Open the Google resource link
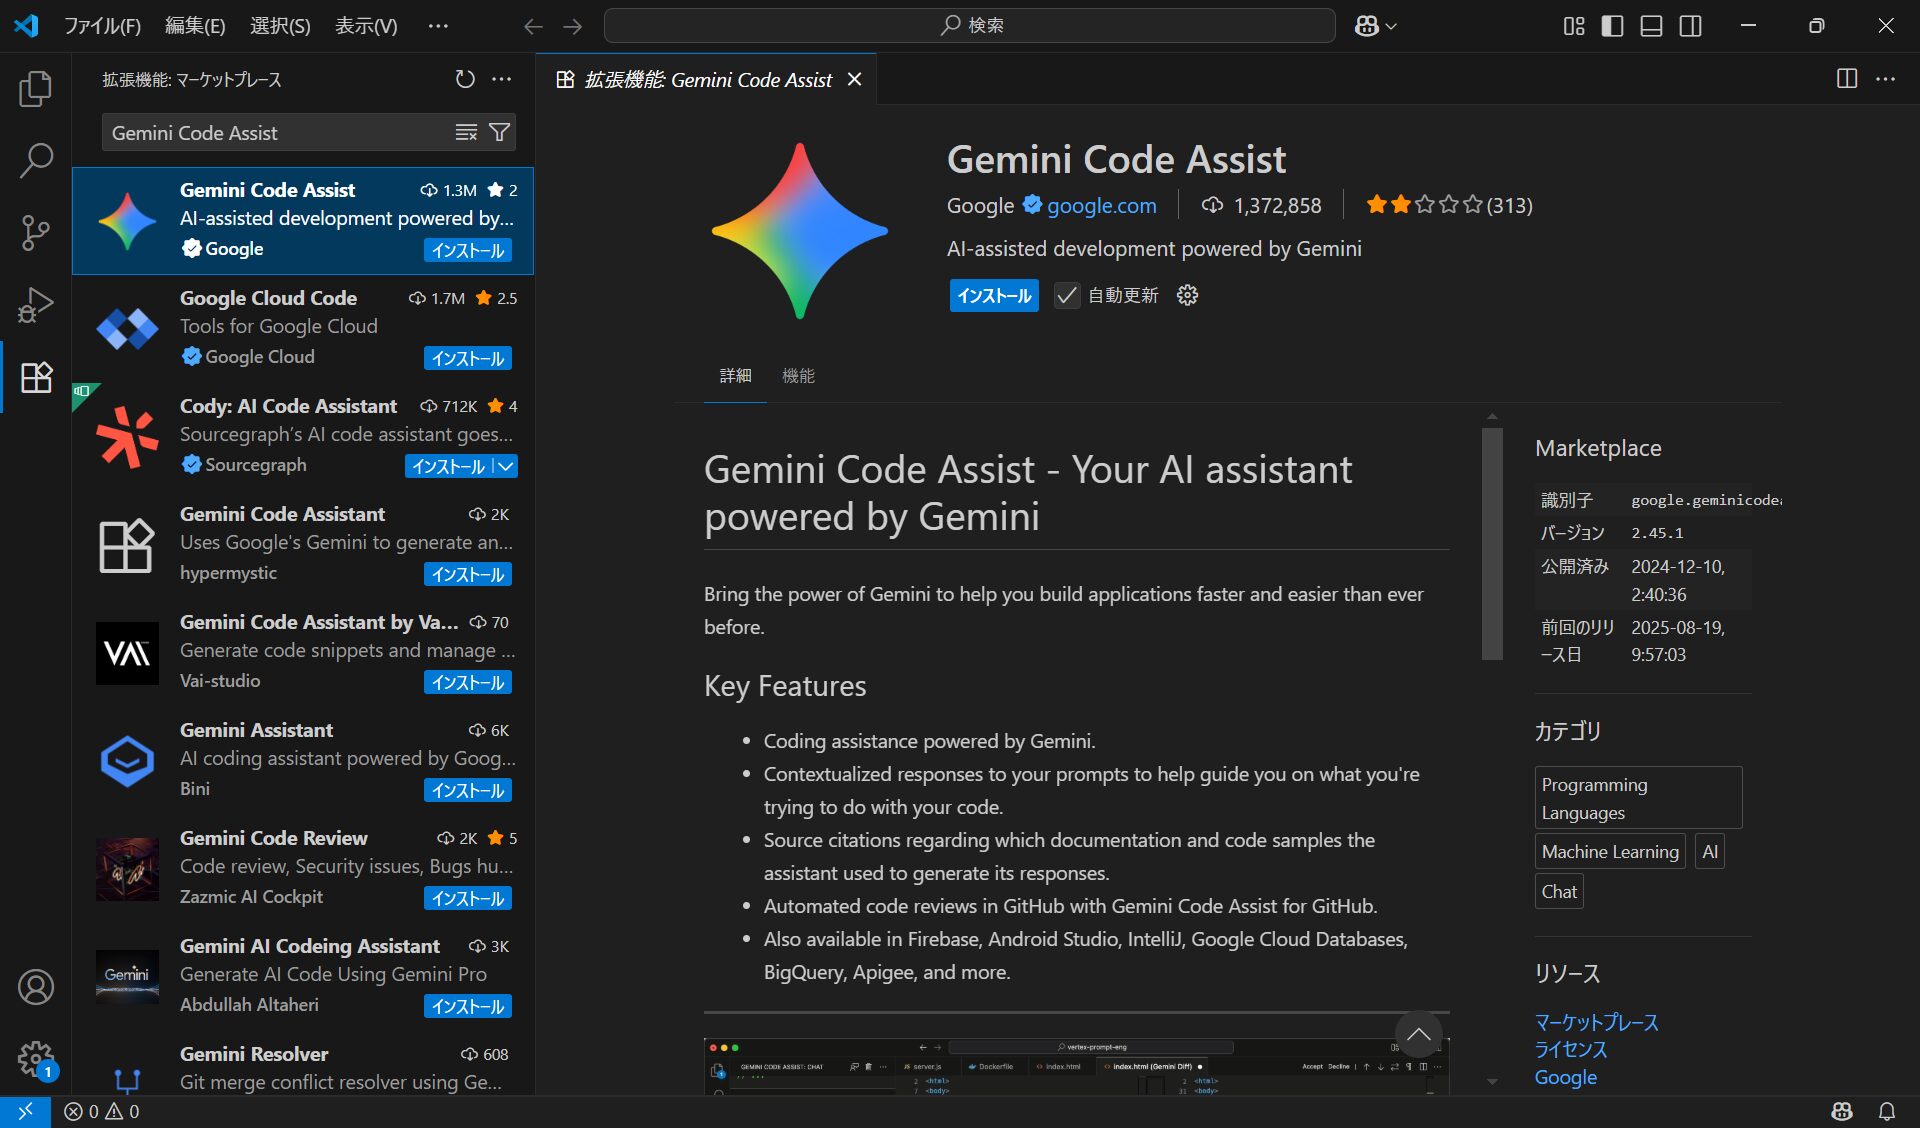1920x1128 pixels. coord(1565,1077)
